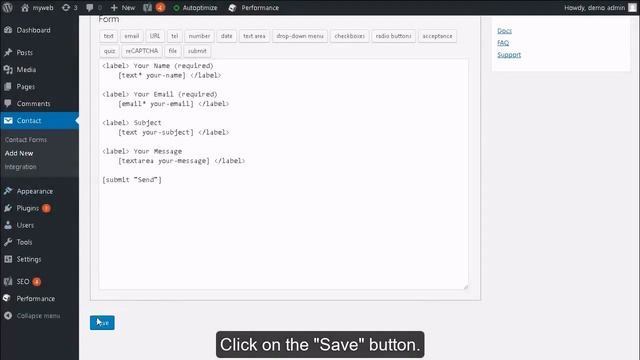Select Add New under Contact

(x=19, y=153)
